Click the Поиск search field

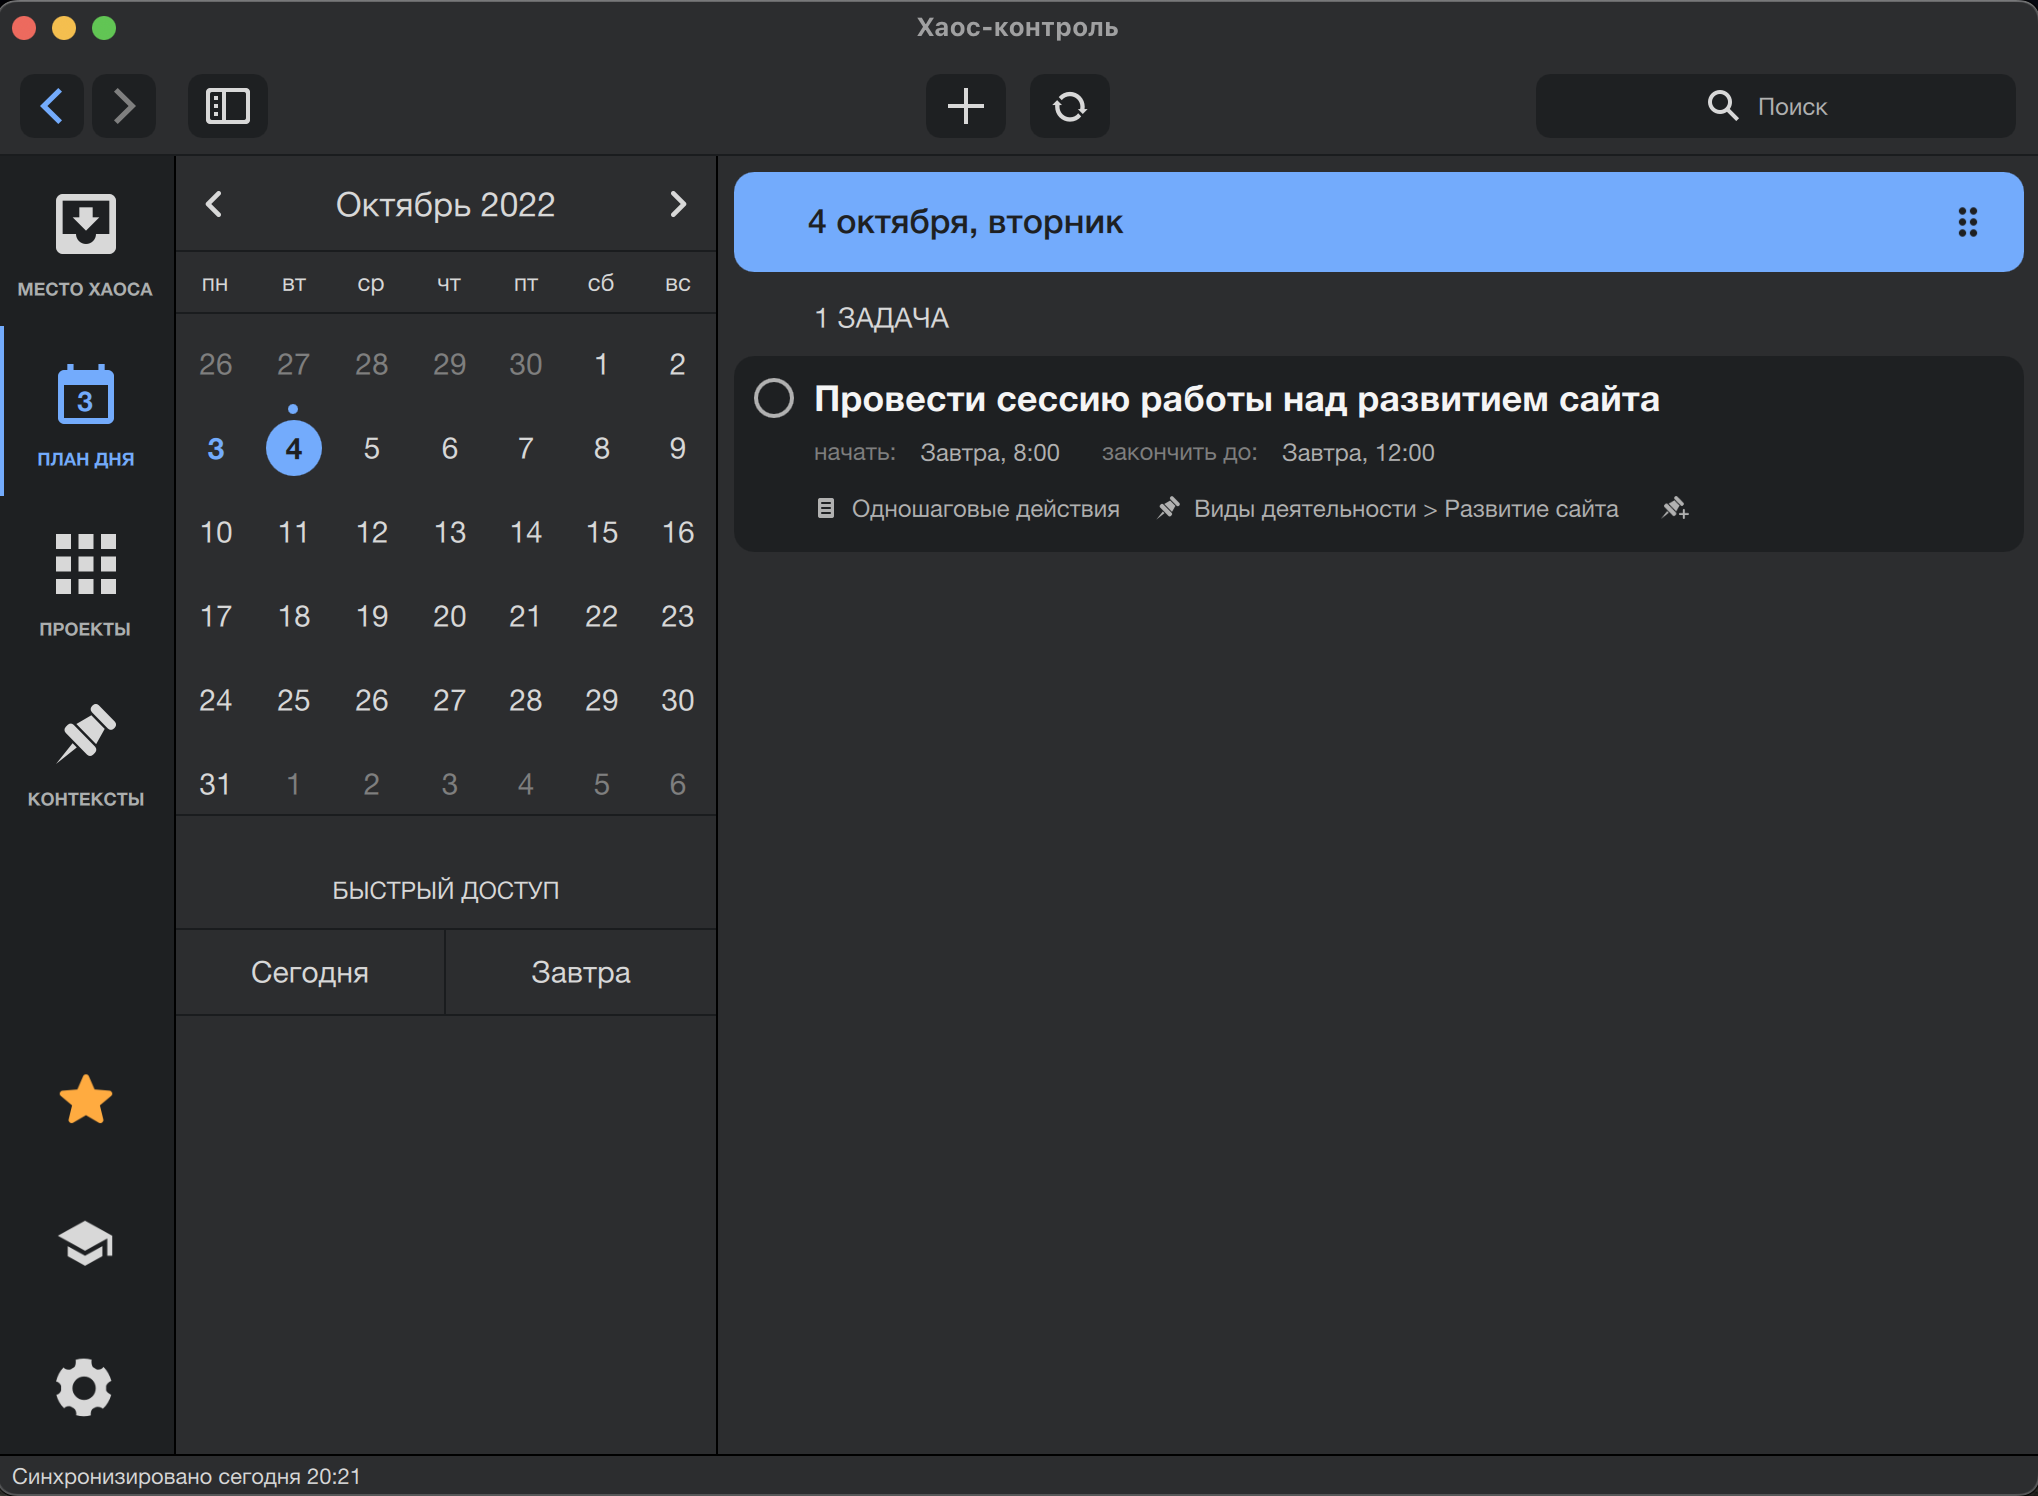click(1775, 106)
